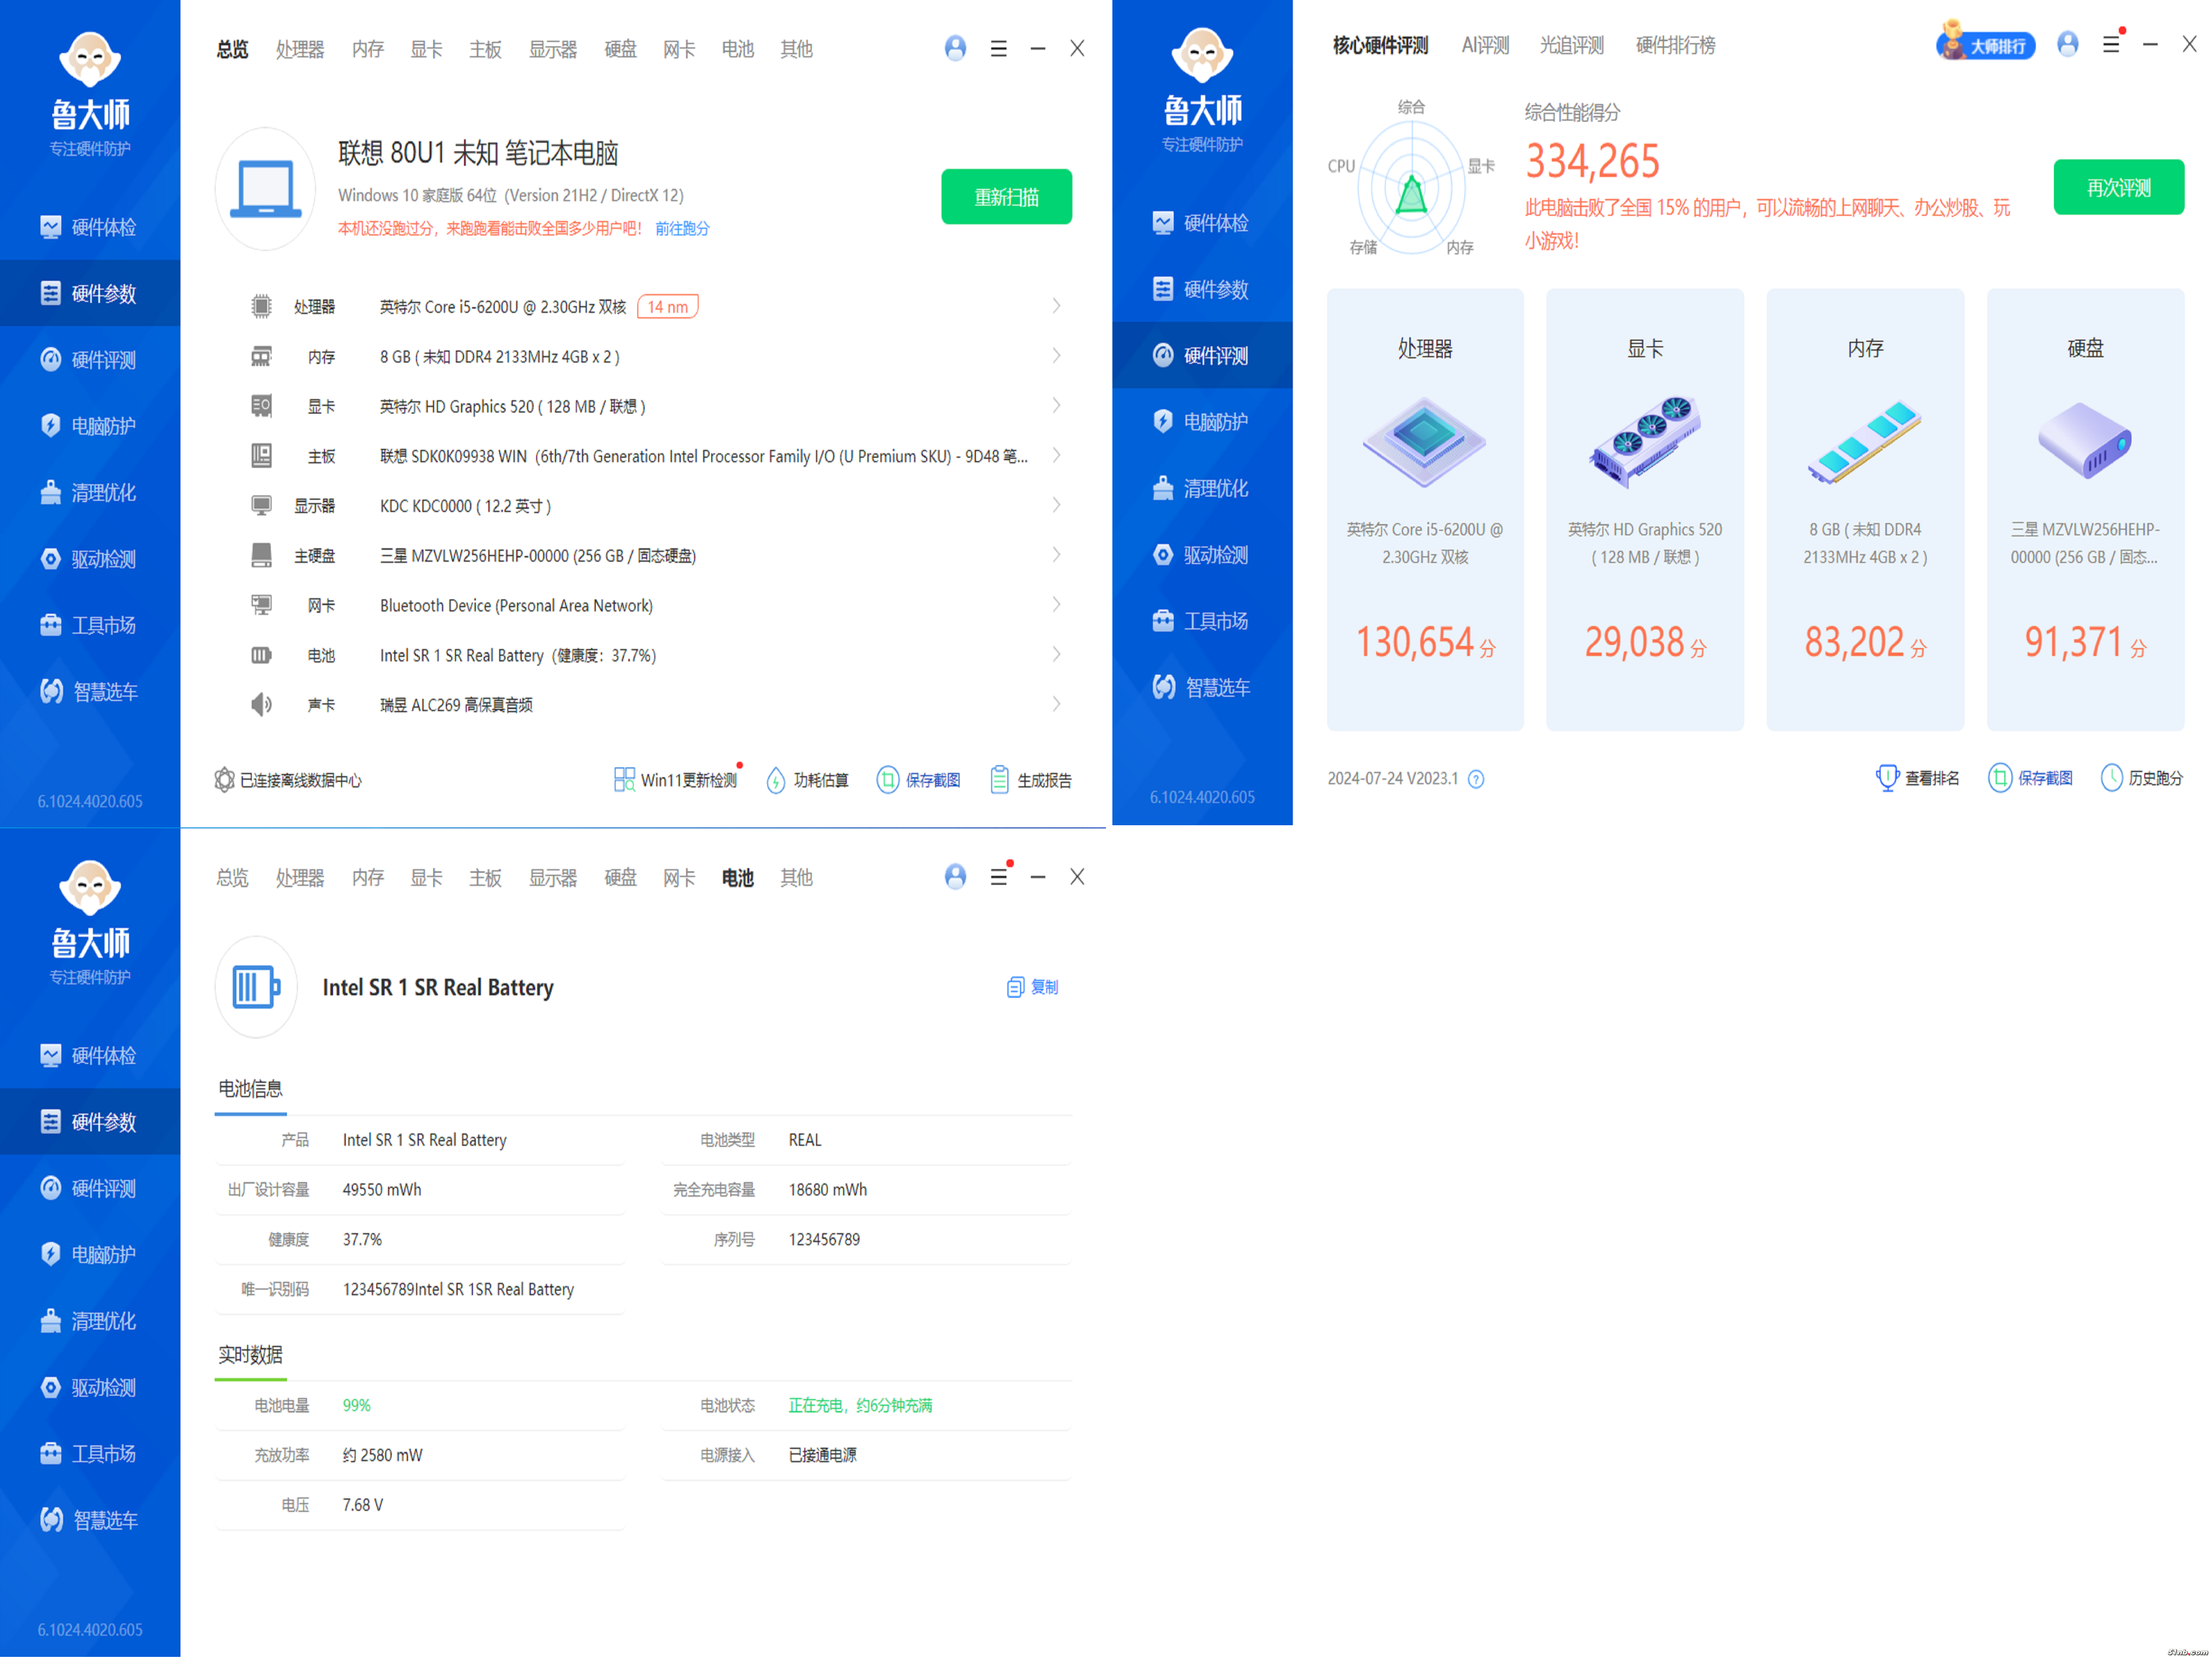This screenshot has width=2212, height=1659.
Task: Expand the 网卡 row chevron
Action: click(1056, 605)
